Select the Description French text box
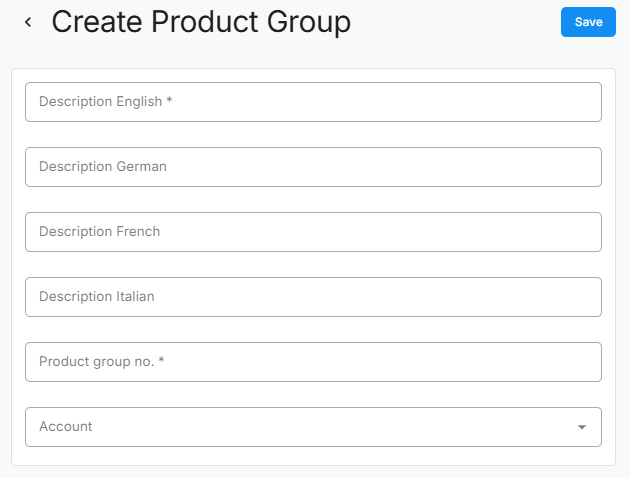This screenshot has height=478, width=630. pos(313,232)
